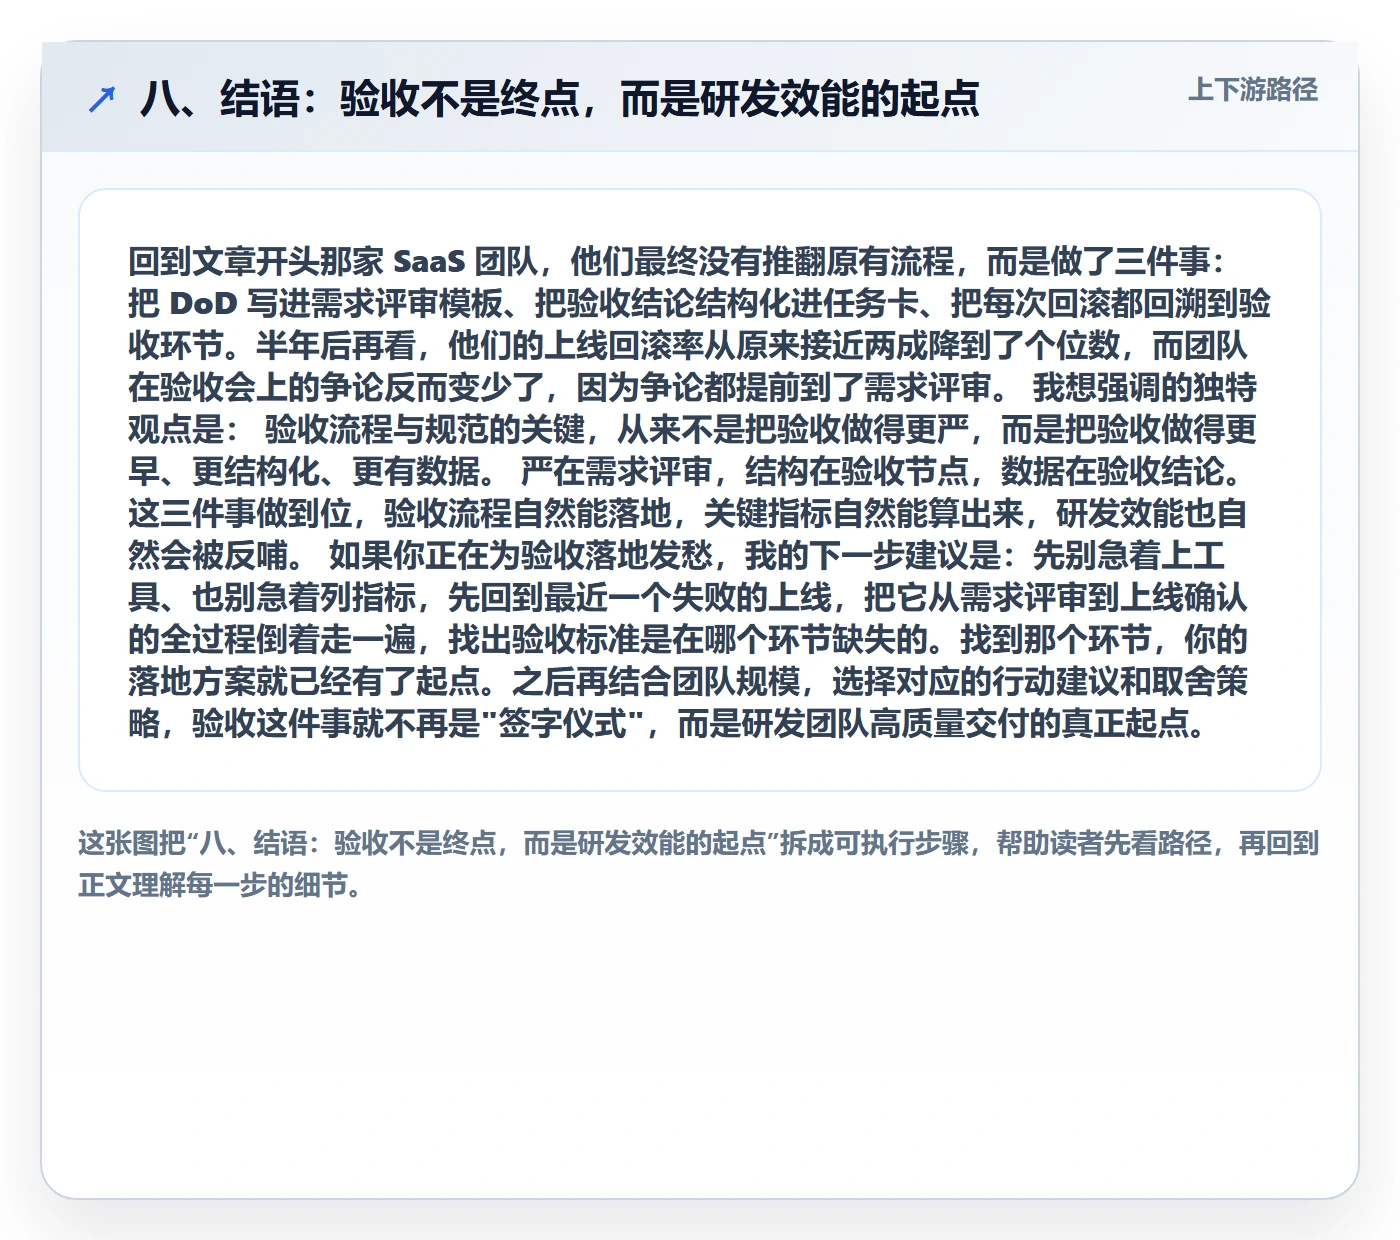Click the 上下游路径 label
Screen dimensions: 1400x1240
[x=1253, y=90]
